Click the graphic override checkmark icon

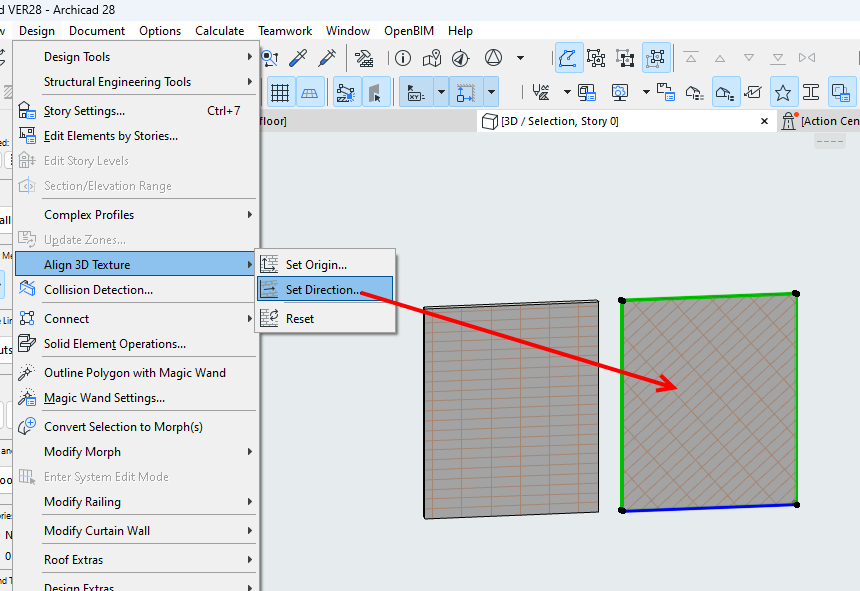[753, 92]
